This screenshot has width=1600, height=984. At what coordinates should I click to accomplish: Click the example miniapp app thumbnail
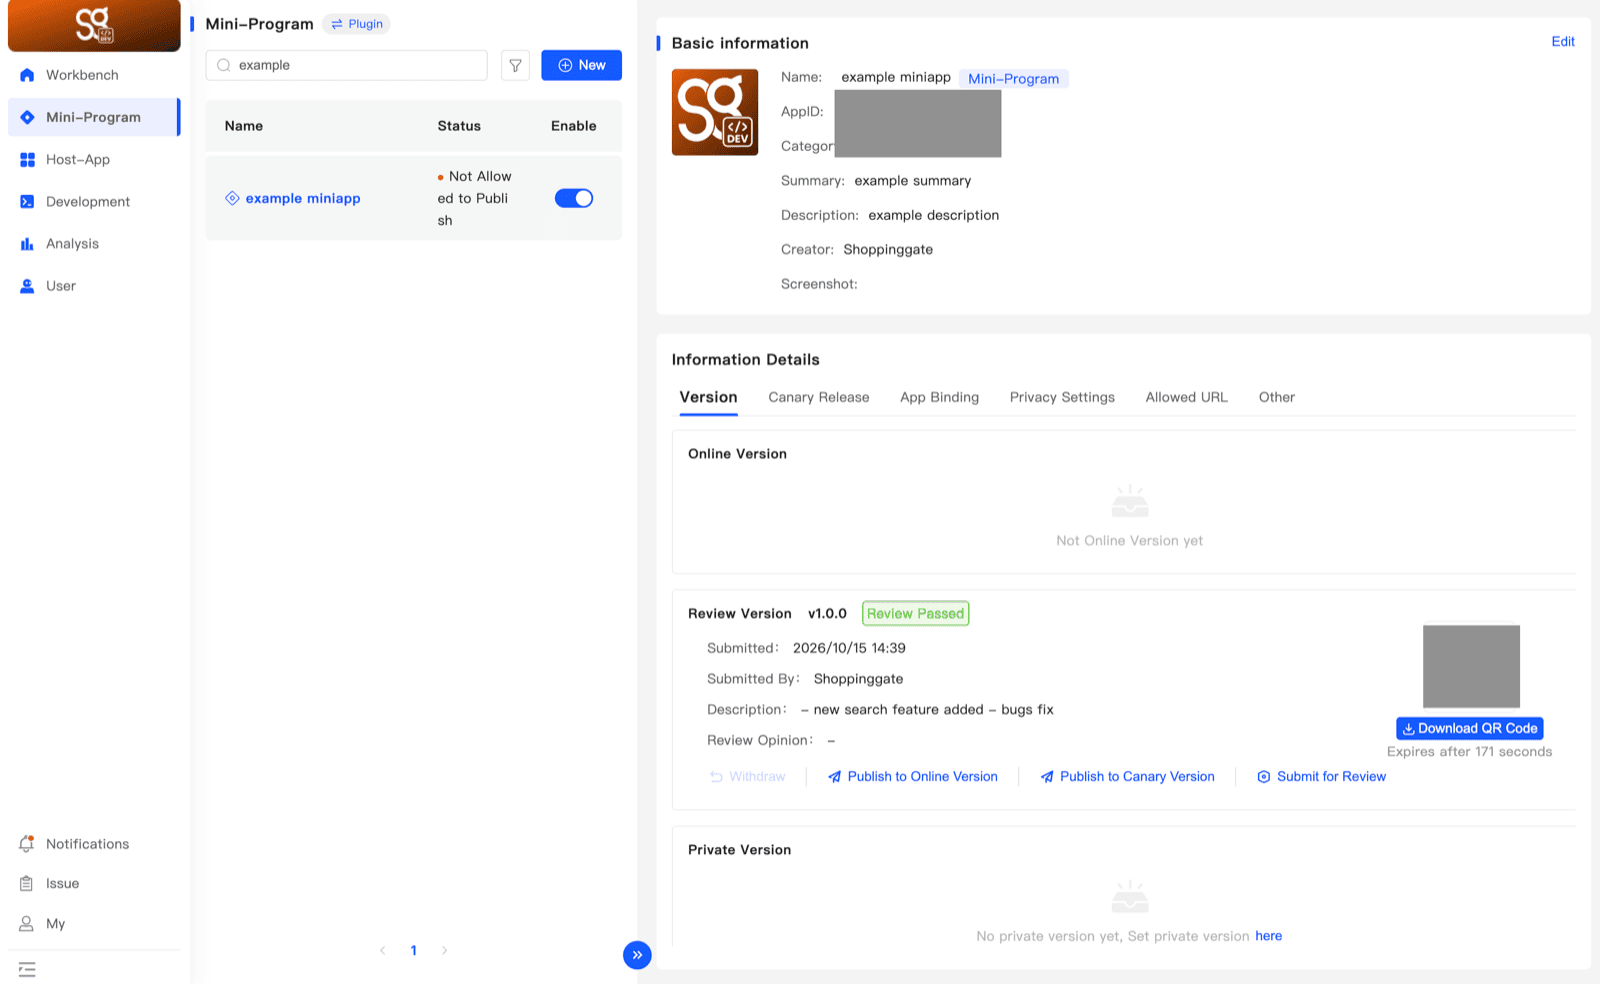715,112
